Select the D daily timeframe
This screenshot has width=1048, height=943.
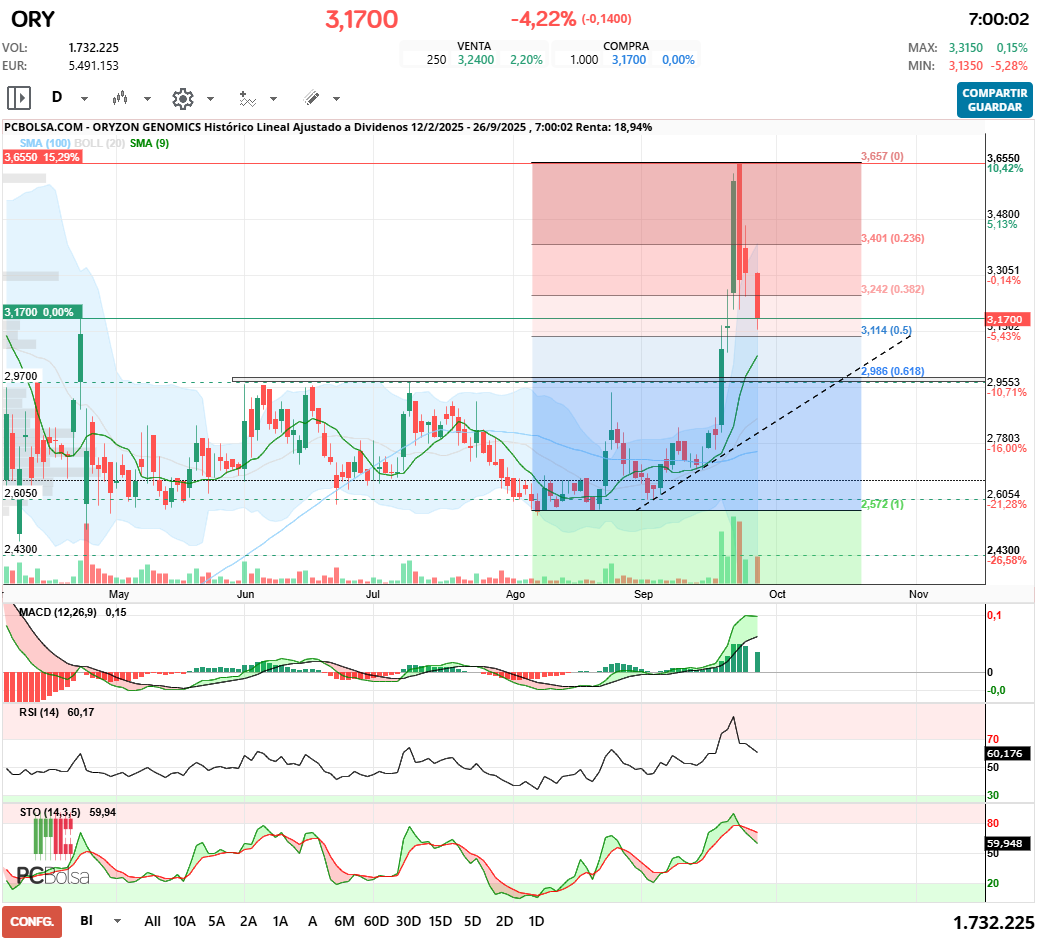pos(57,98)
